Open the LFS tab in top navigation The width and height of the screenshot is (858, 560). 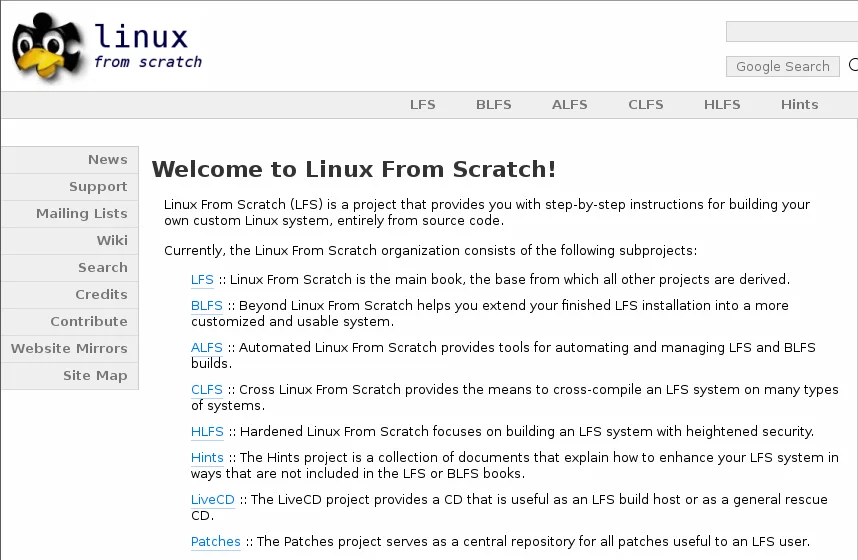(422, 105)
